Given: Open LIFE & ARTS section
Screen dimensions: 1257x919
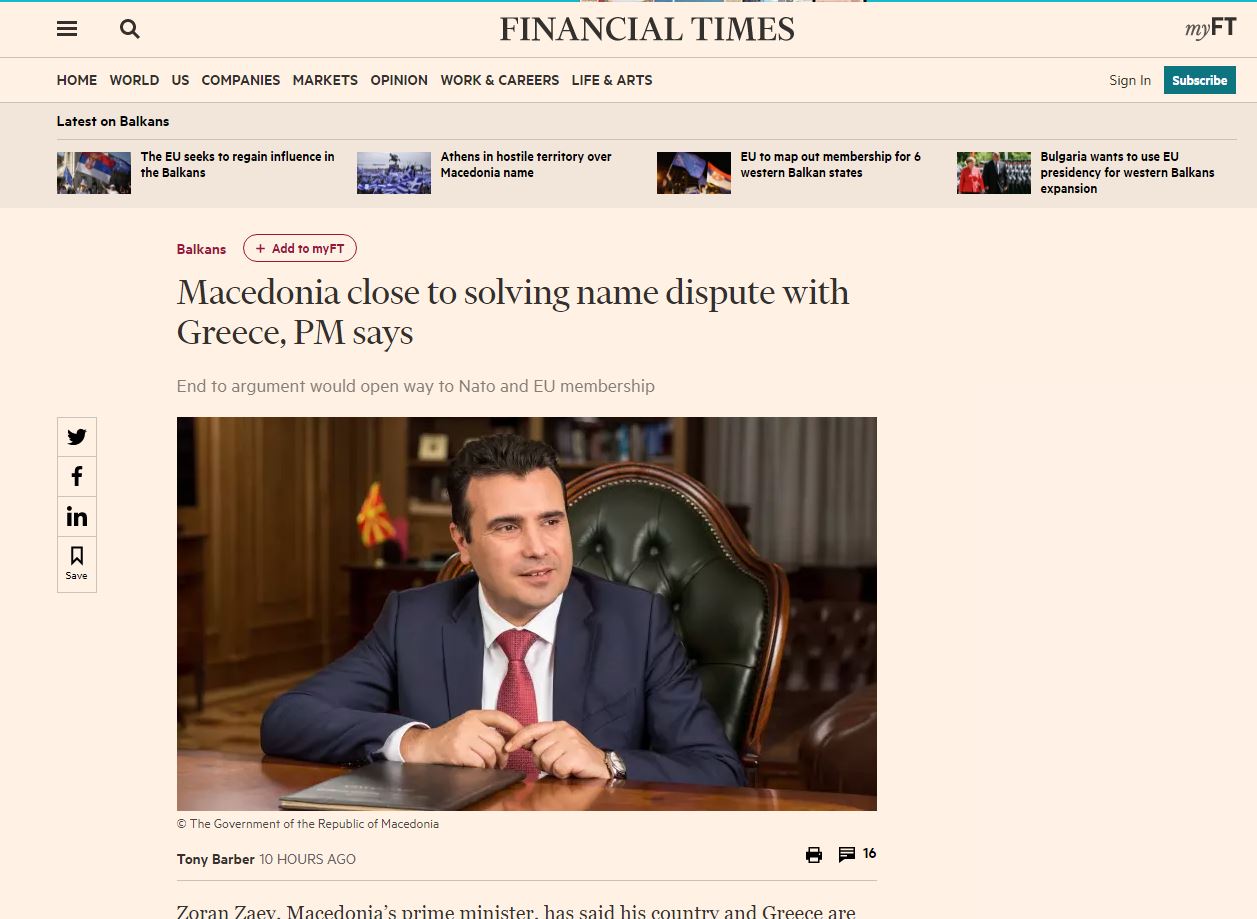Looking at the screenshot, I should [x=612, y=80].
